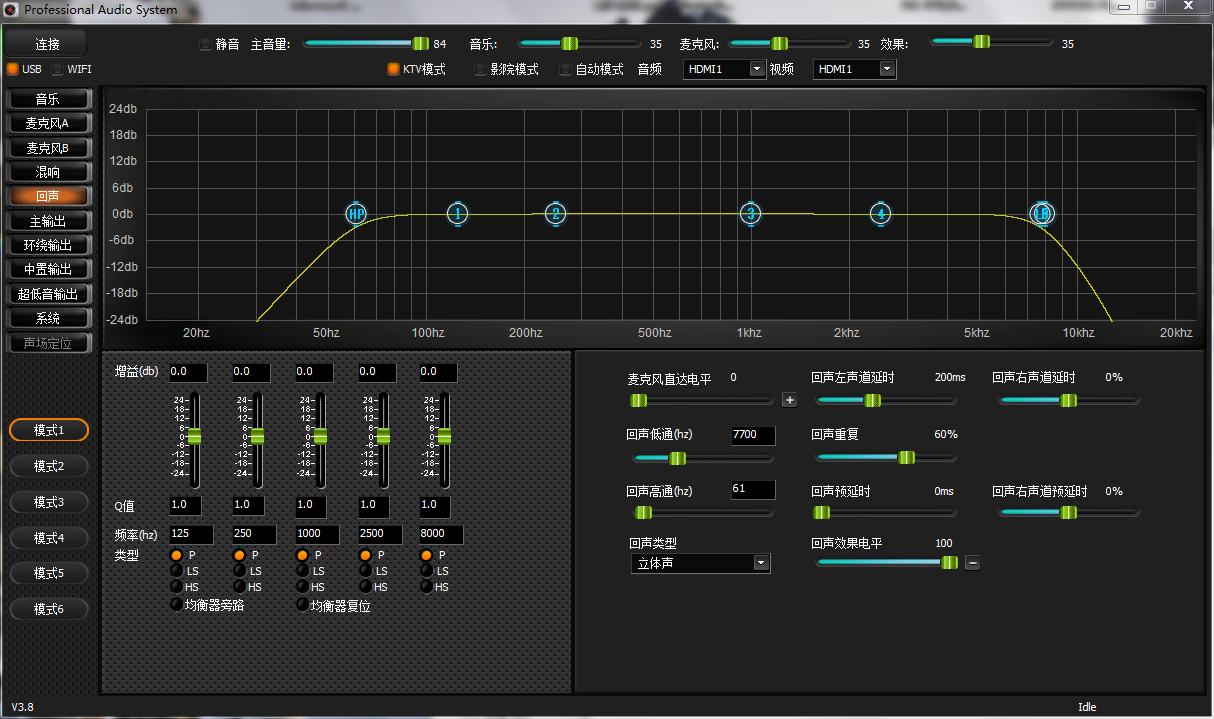Select the WIFI connection option
This screenshot has width=1214, height=719.
[58, 69]
